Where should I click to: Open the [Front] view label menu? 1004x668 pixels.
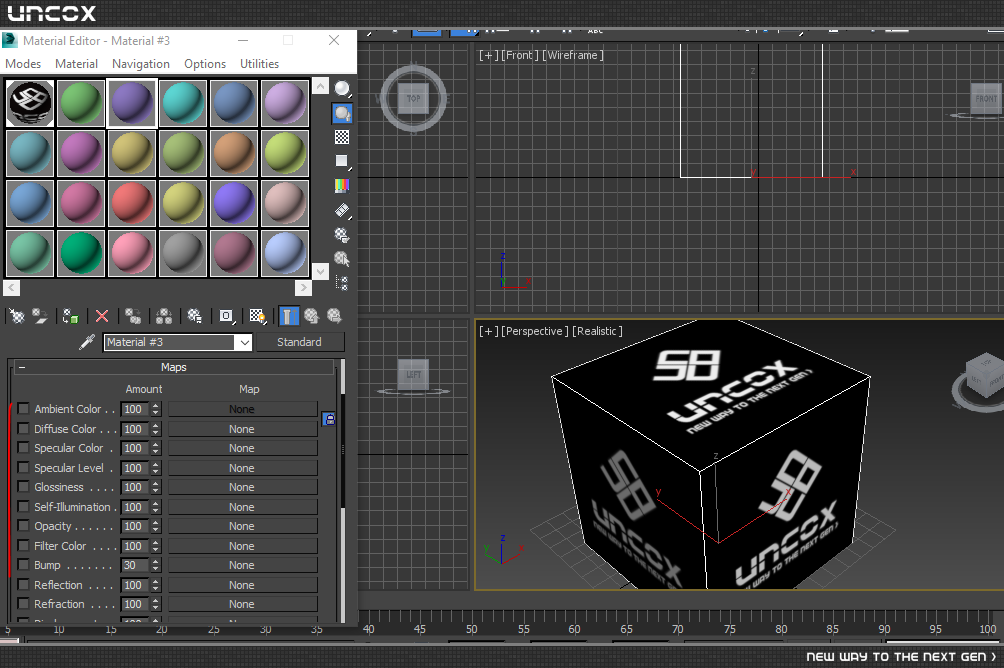[520, 55]
